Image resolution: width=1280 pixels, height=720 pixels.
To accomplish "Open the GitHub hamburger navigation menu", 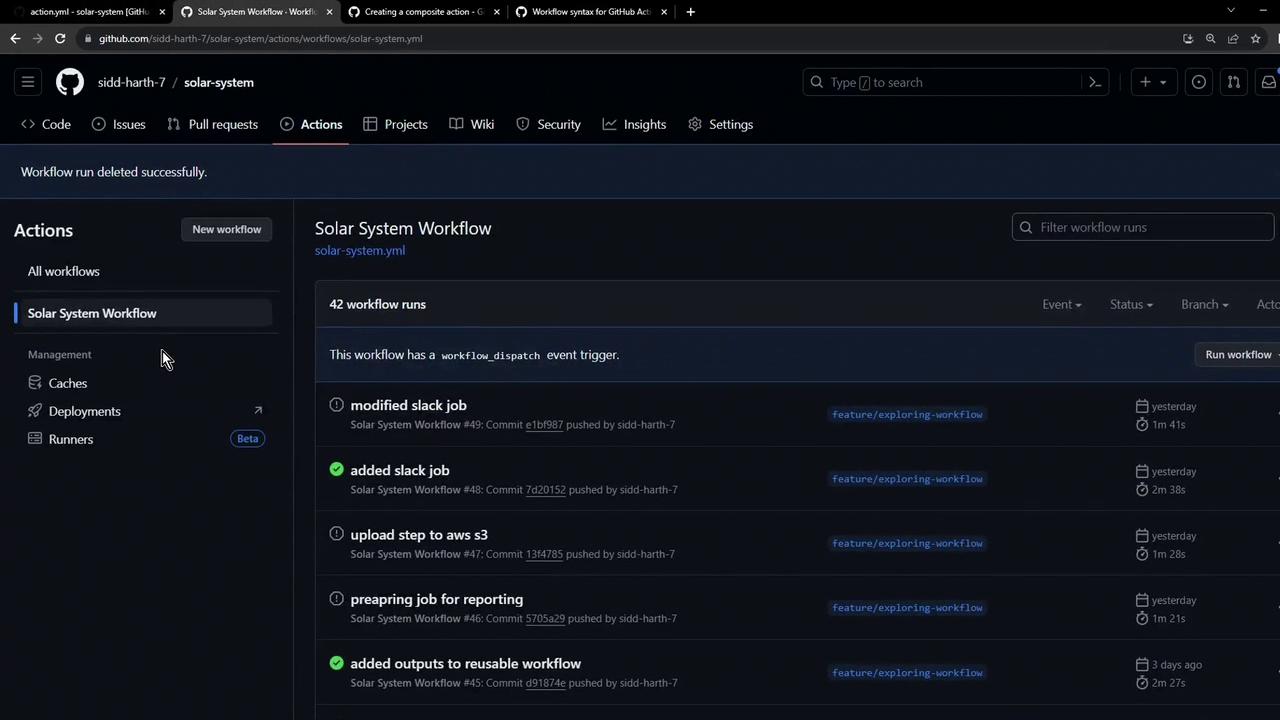I will coord(28,82).
